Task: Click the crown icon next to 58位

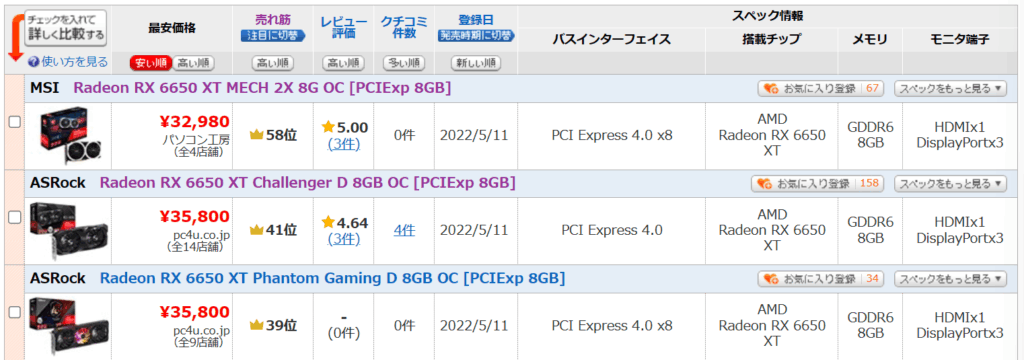Action: tap(257, 135)
